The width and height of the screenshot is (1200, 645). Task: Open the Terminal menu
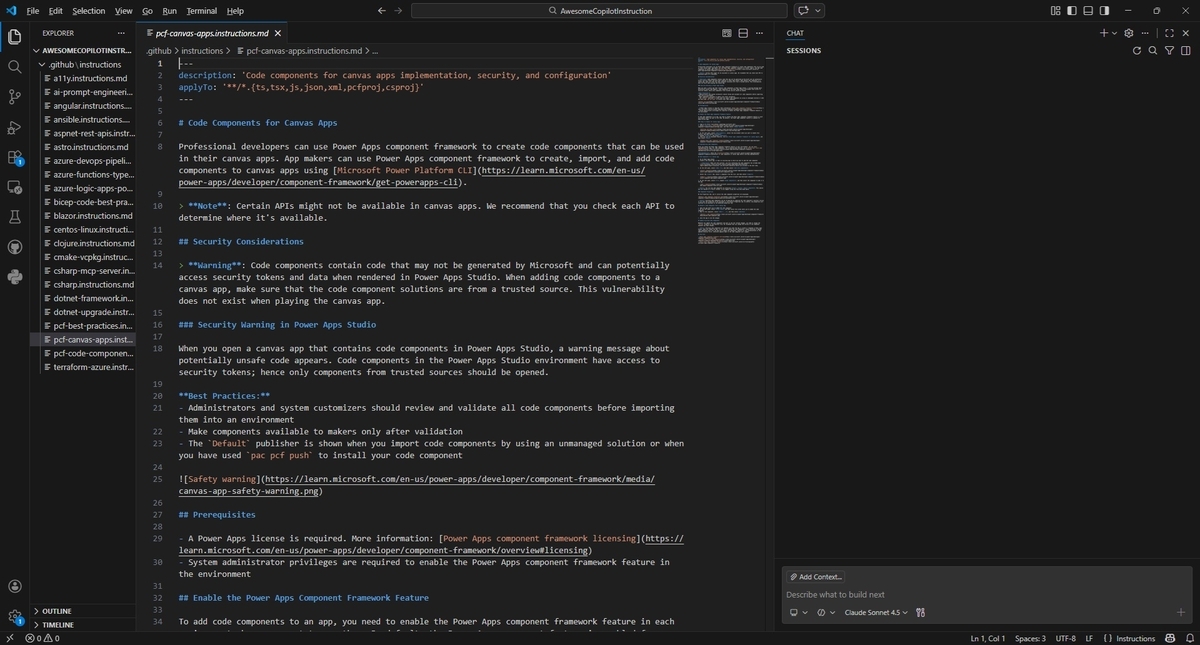[x=201, y=11]
